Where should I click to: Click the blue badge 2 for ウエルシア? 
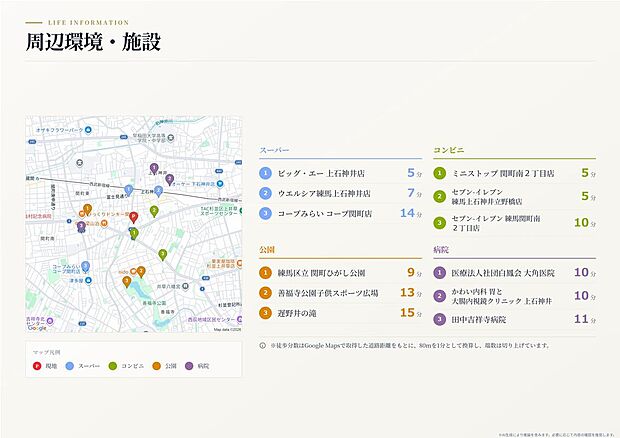point(265,193)
